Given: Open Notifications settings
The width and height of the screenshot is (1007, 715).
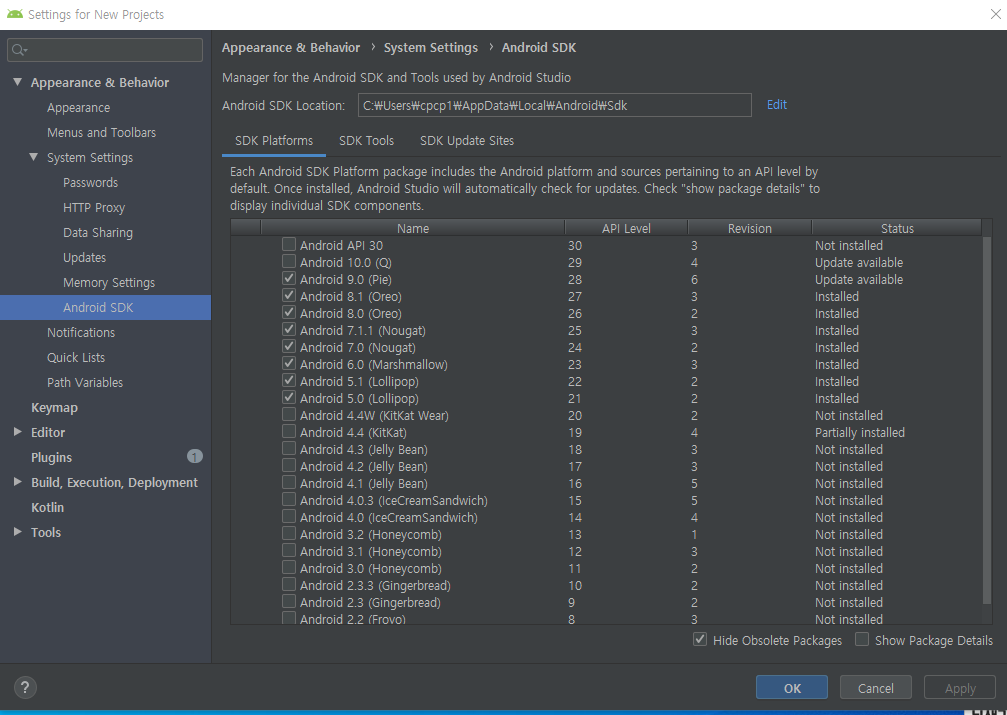Looking at the screenshot, I should pyautogui.click(x=81, y=332).
